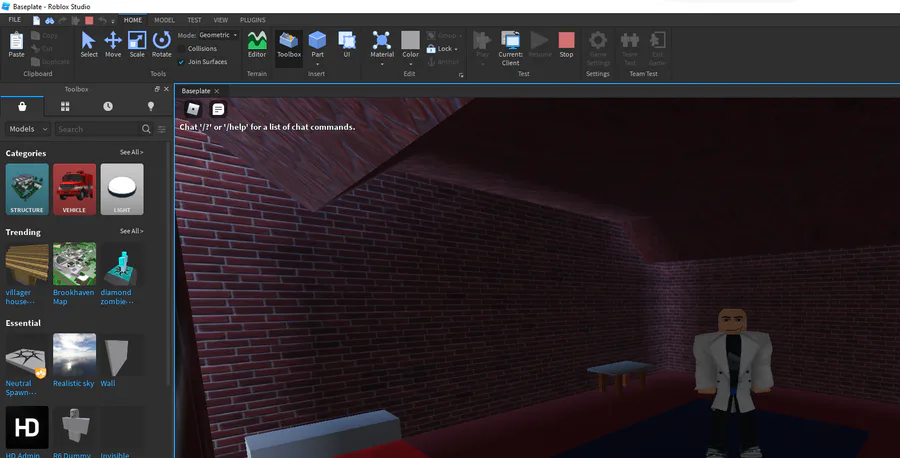Expand the Part dropdown arrow

click(317, 64)
